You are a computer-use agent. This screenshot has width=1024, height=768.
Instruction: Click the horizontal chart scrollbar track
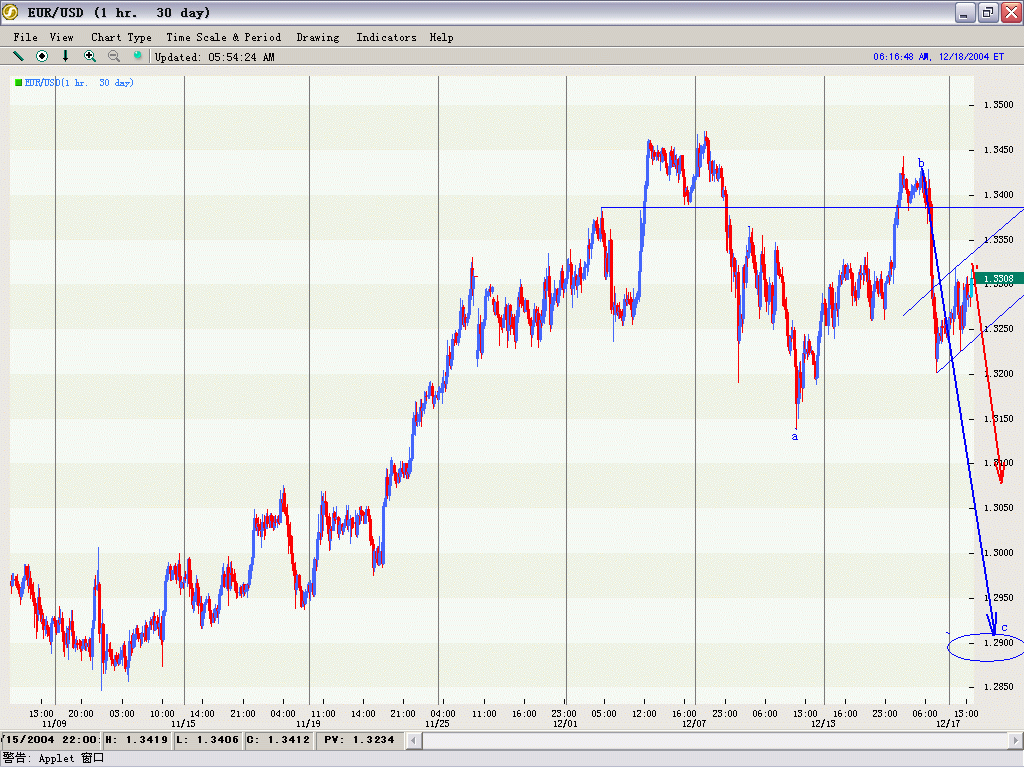715,741
